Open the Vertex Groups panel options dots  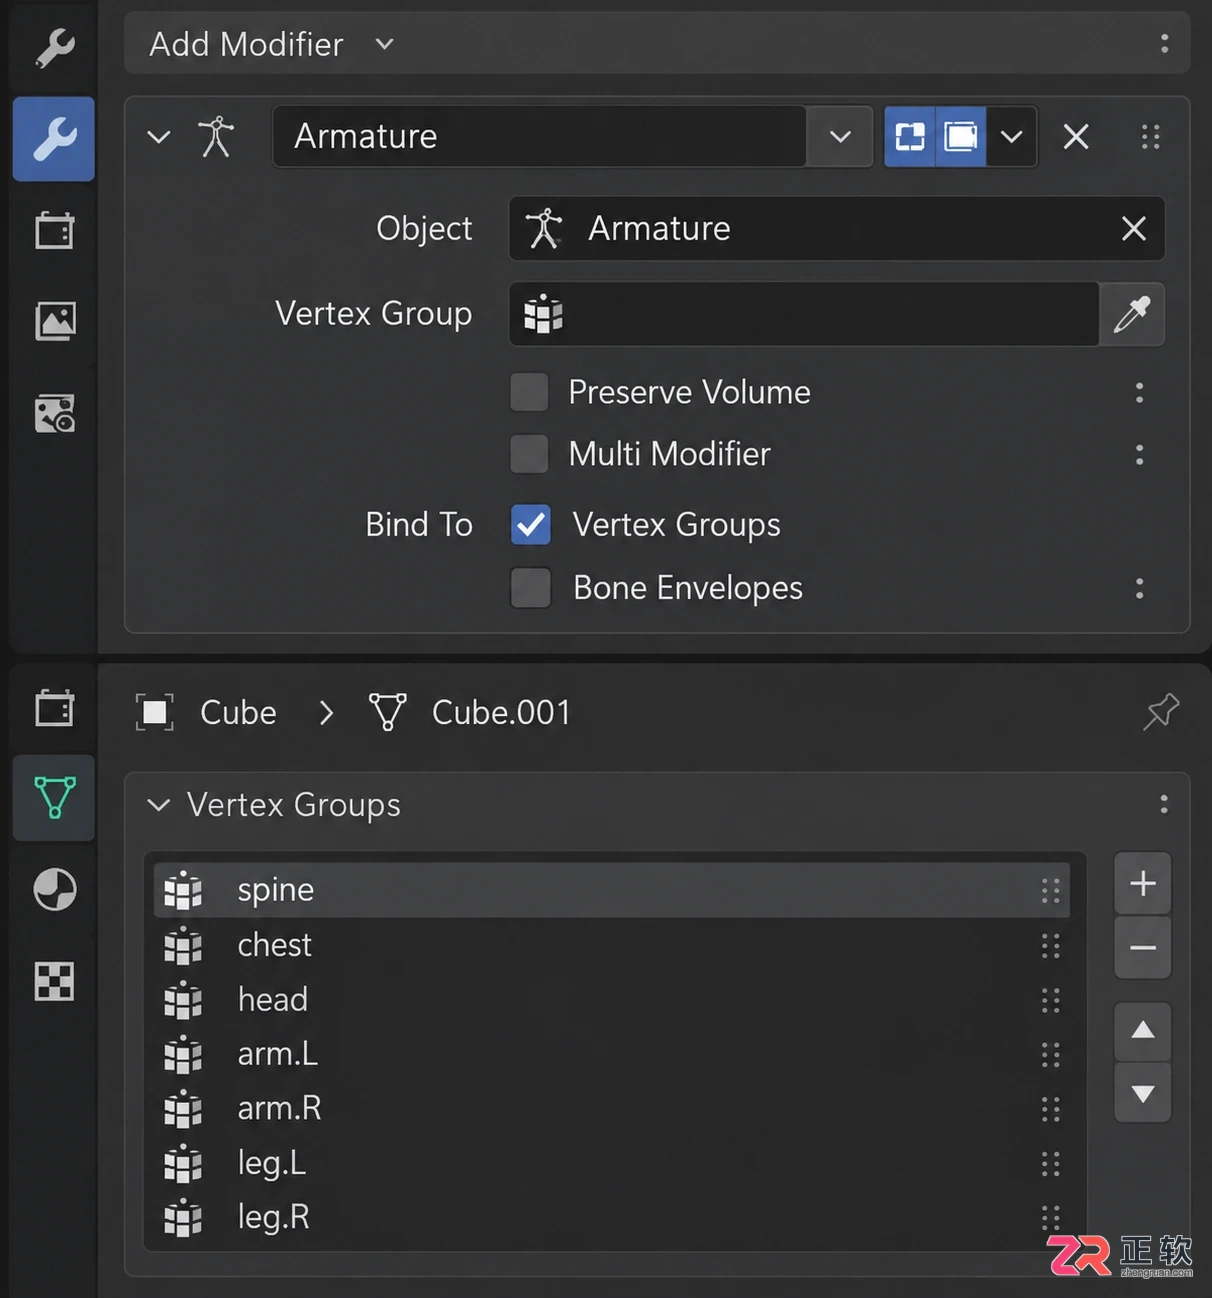pyautogui.click(x=1164, y=804)
